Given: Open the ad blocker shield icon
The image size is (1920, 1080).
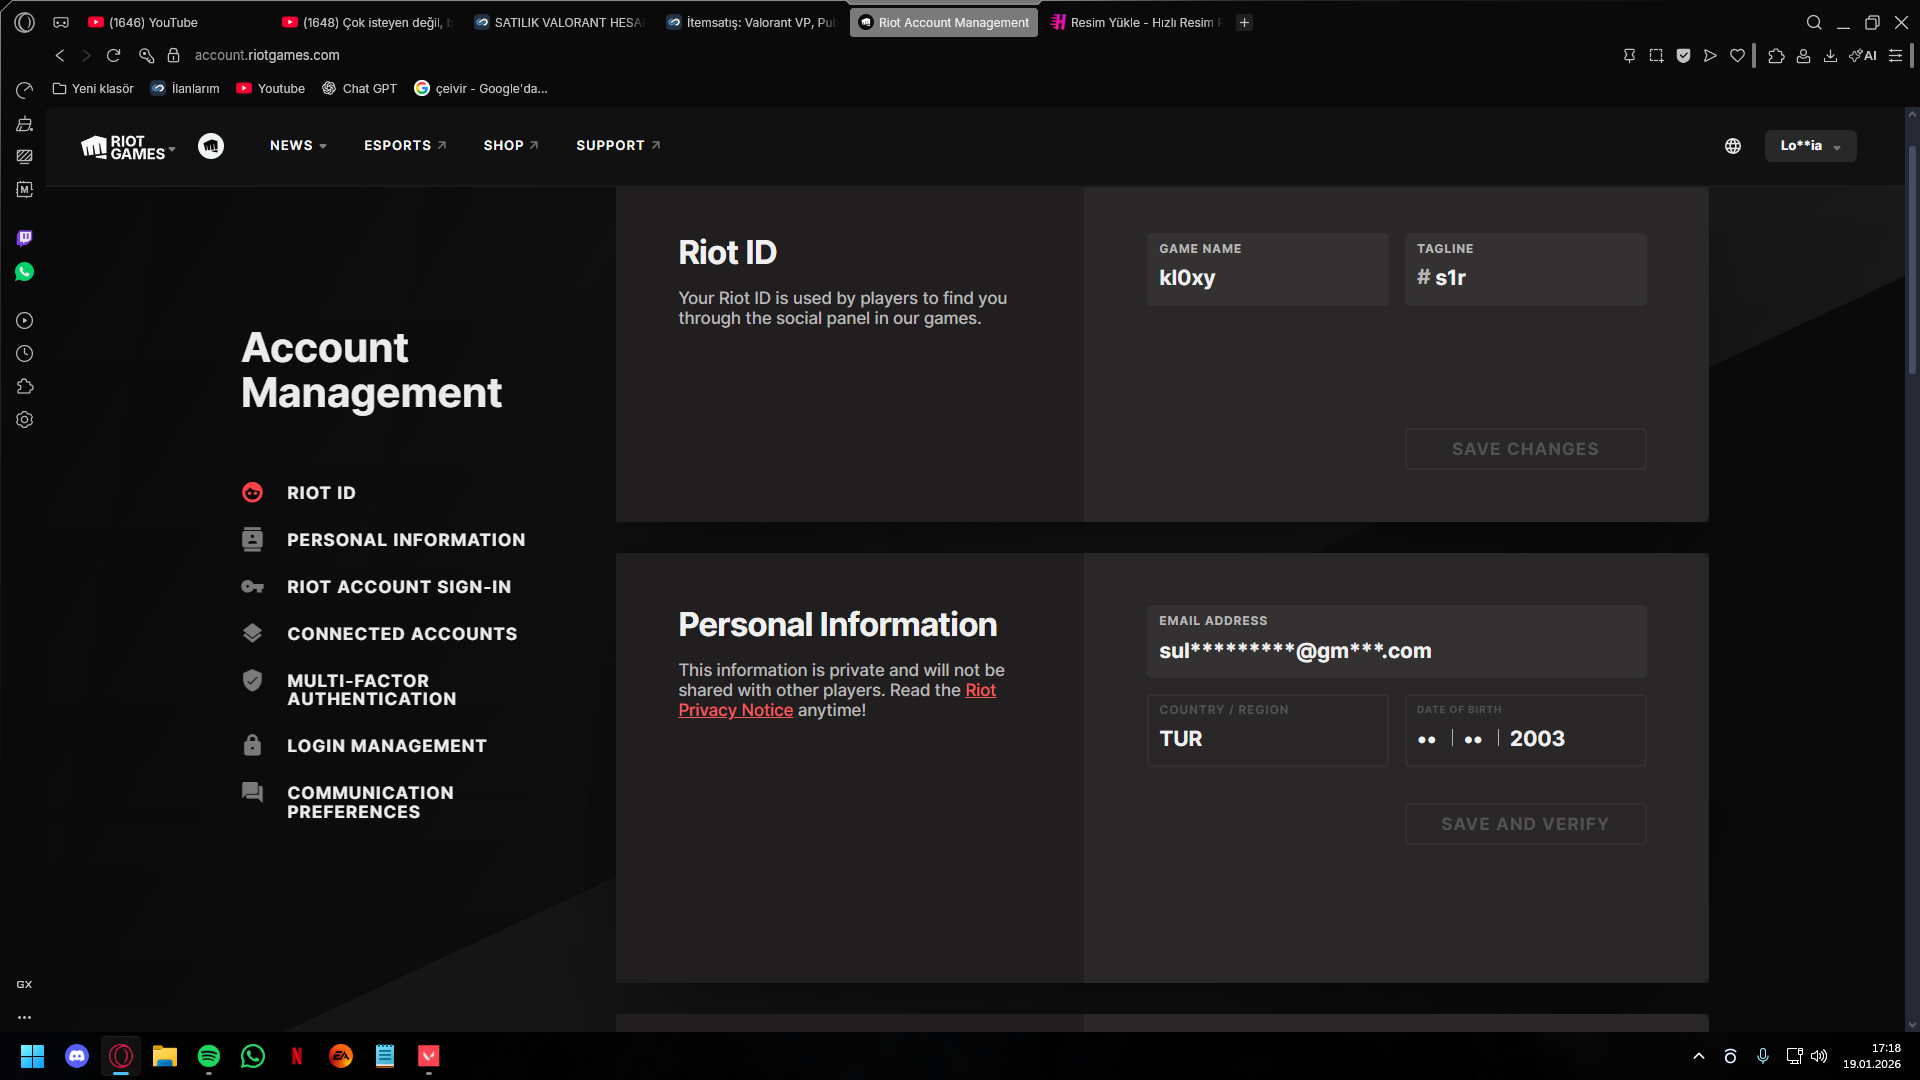Looking at the screenshot, I should pos(1683,56).
